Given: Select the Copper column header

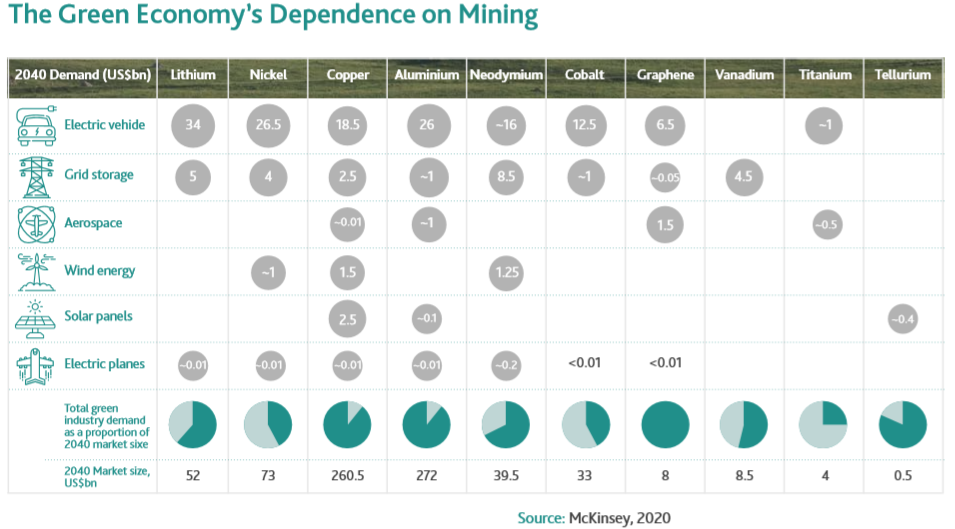Looking at the screenshot, I should [348, 75].
